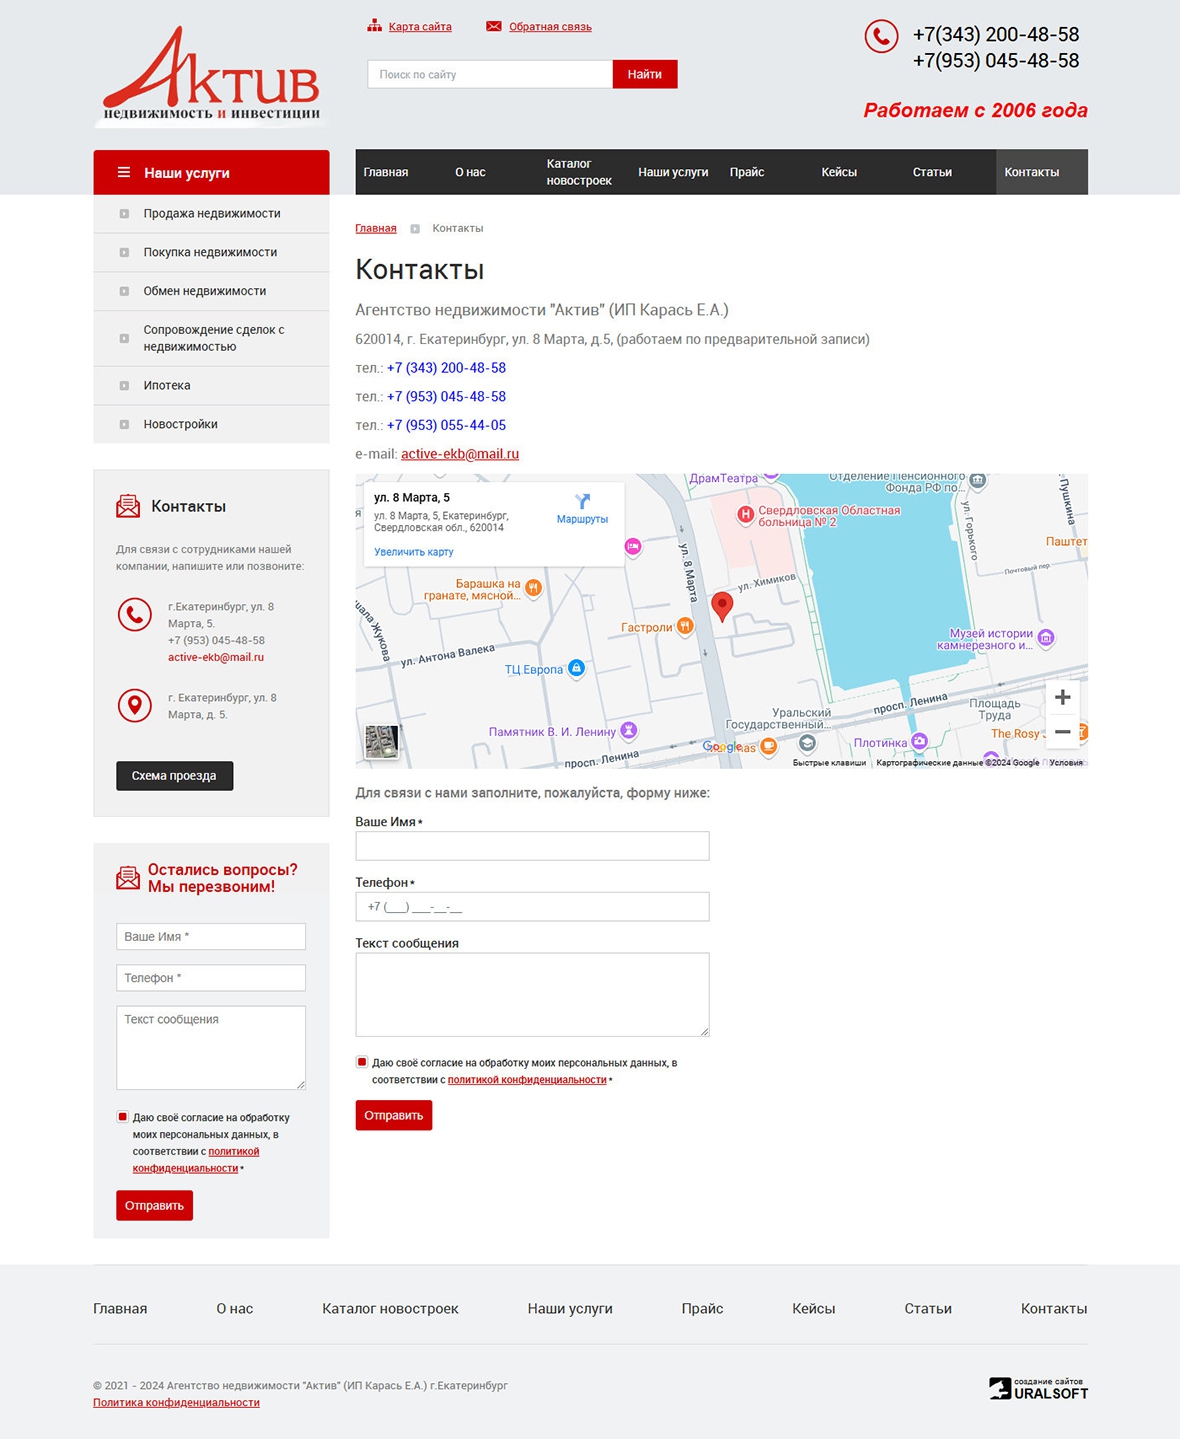Click Увеличить карту link on map card
The width and height of the screenshot is (1180, 1439).
tap(413, 552)
